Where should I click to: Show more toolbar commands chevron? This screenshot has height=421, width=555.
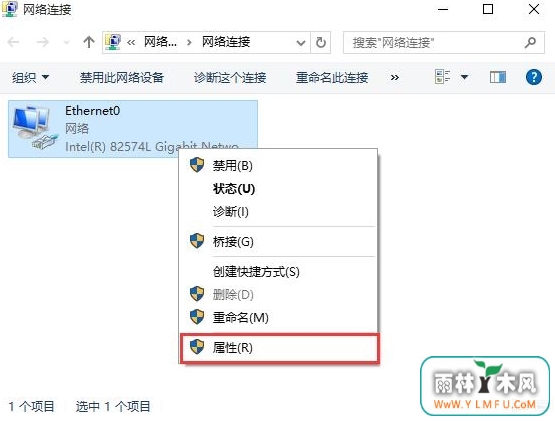point(395,77)
